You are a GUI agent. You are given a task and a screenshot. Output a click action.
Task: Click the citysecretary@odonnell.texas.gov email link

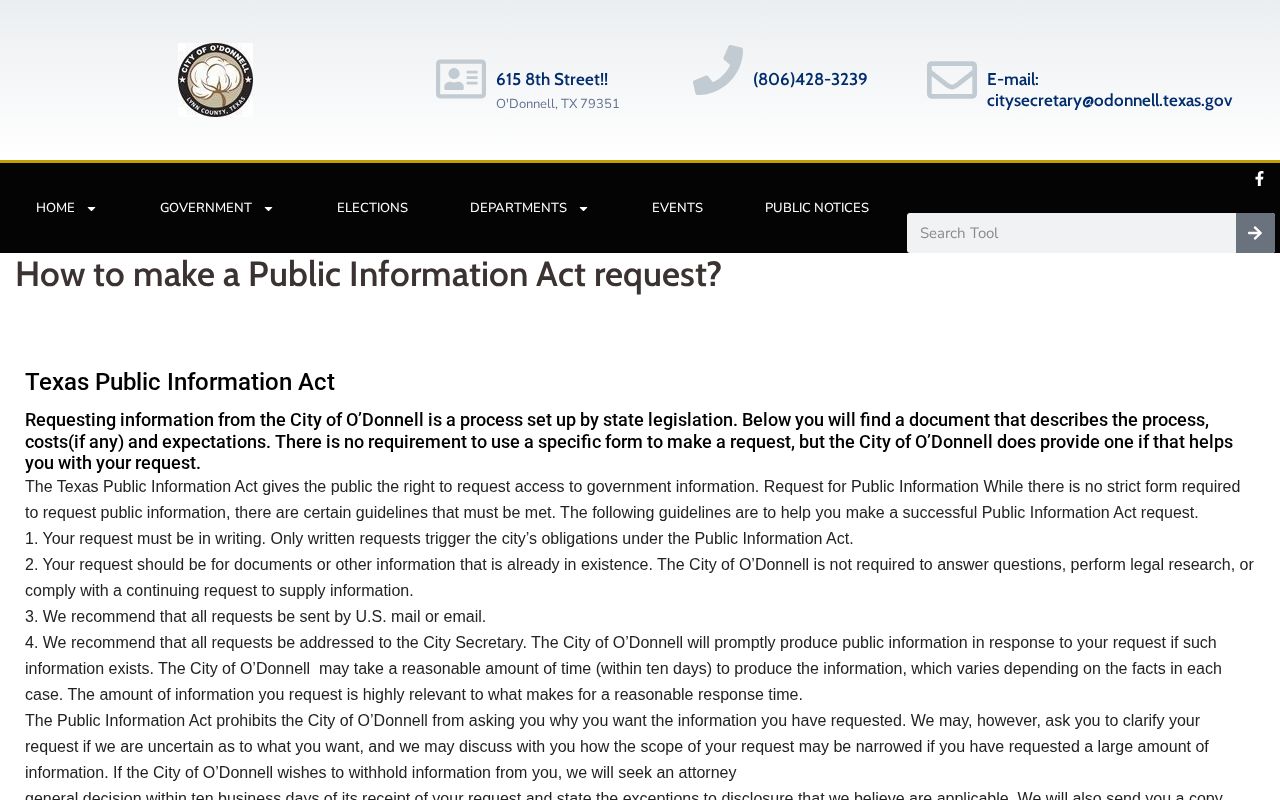[x=1109, y=100]
